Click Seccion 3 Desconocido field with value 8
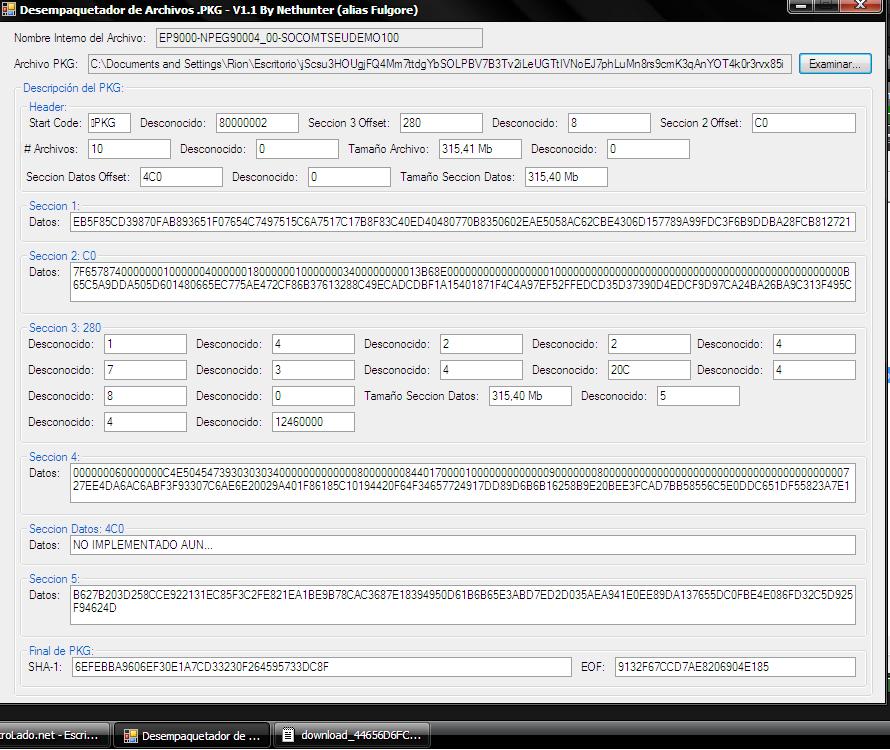This screenshot has height=750, width=890. (x=145, y=396)
